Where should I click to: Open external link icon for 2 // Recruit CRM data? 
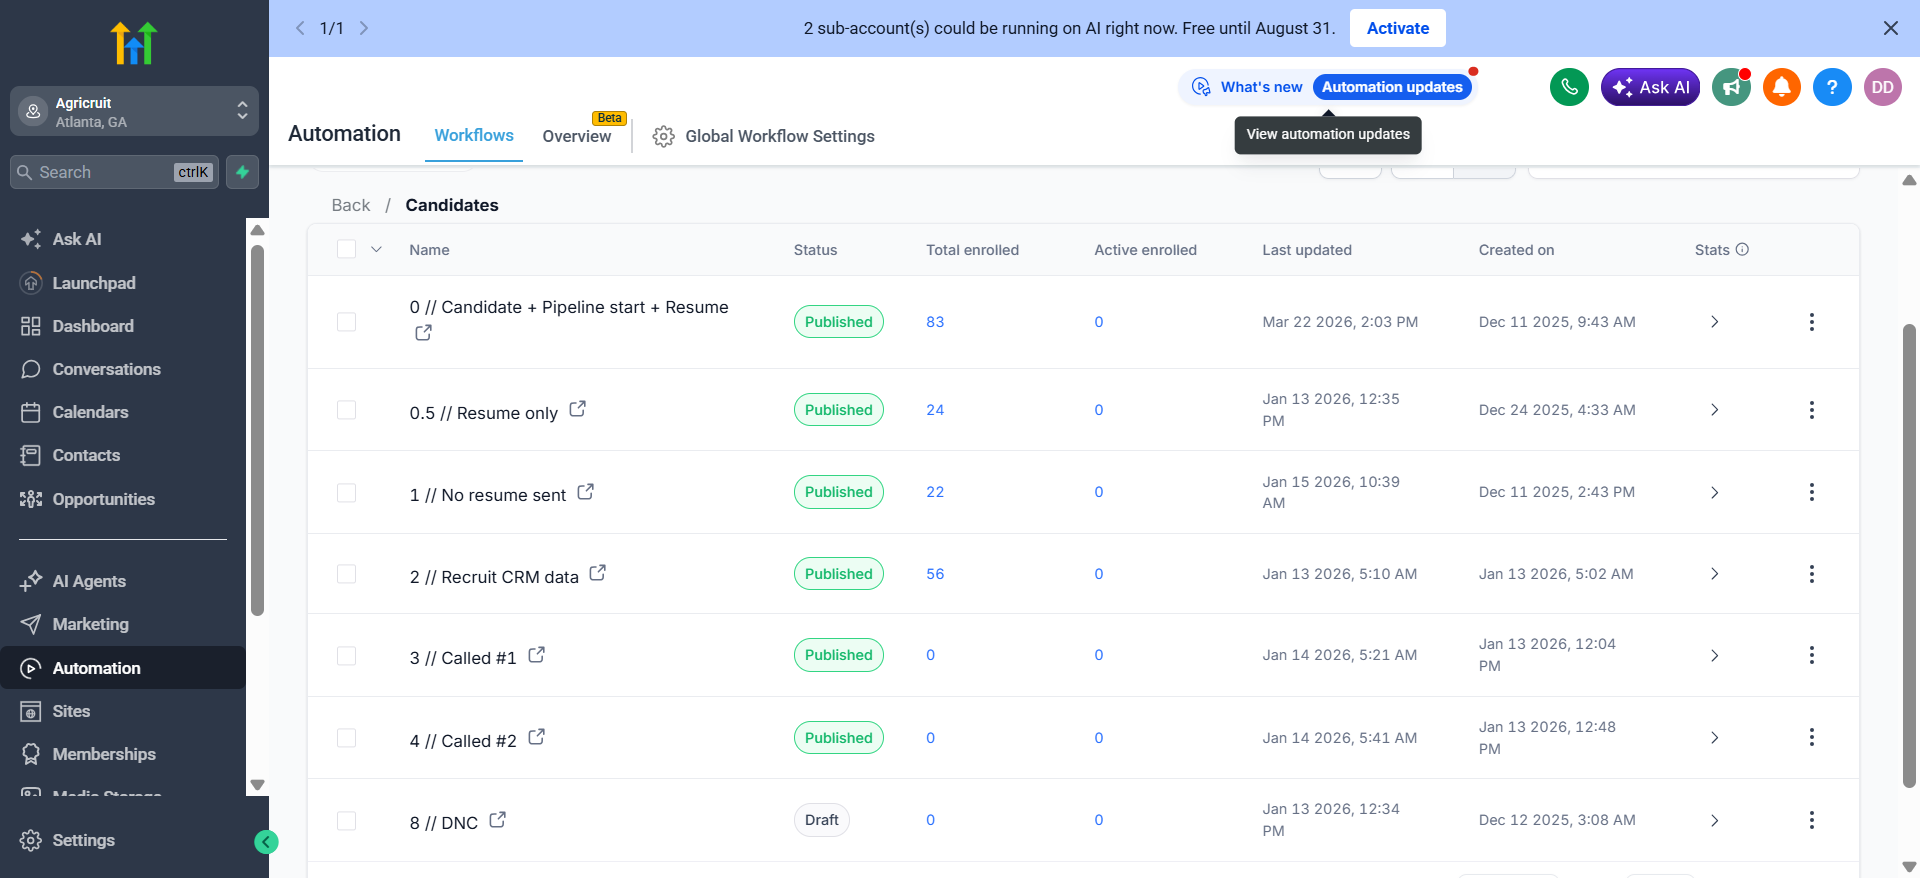[x=598, y=573]
